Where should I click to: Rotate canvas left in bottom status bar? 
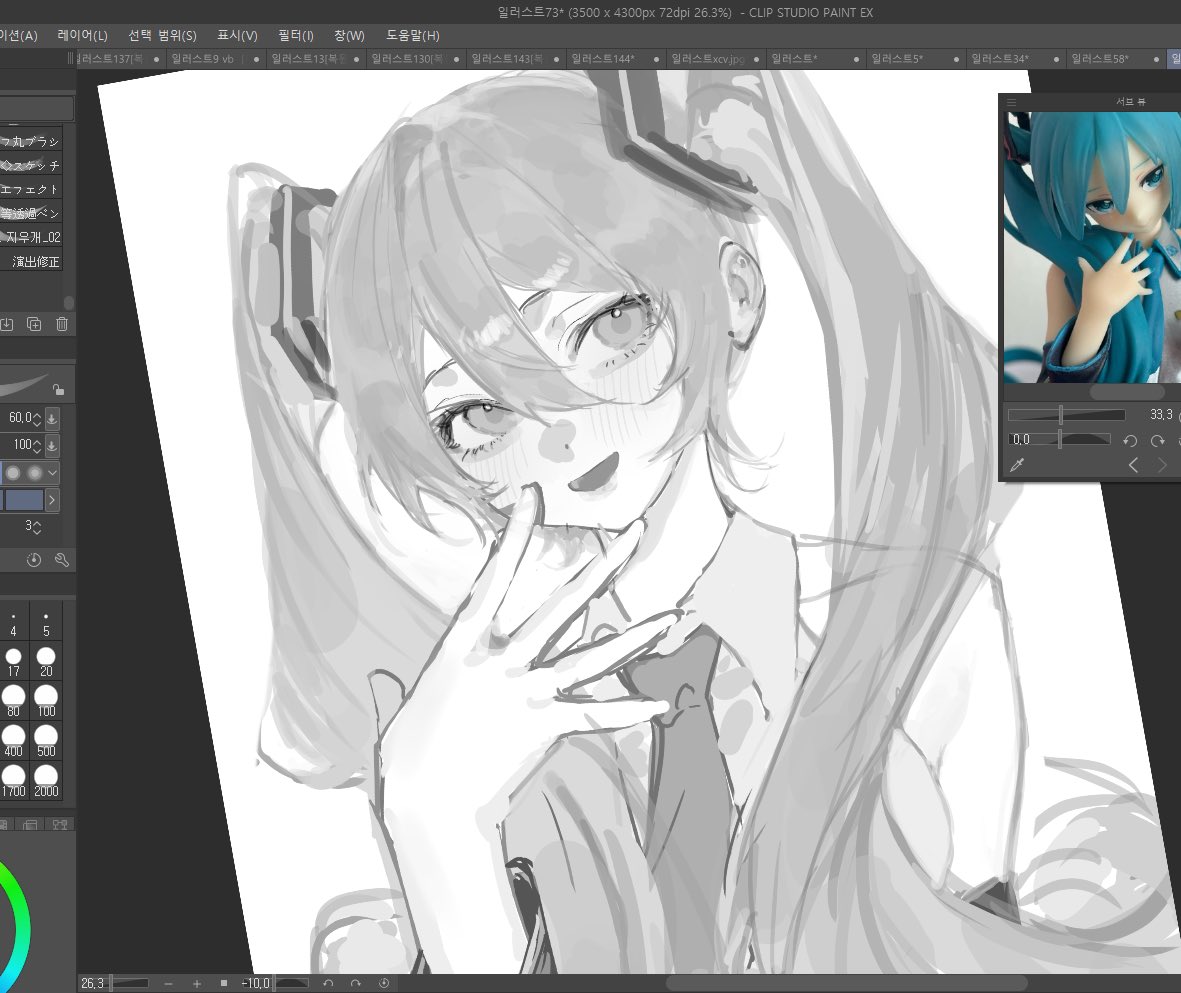[328, 983]
